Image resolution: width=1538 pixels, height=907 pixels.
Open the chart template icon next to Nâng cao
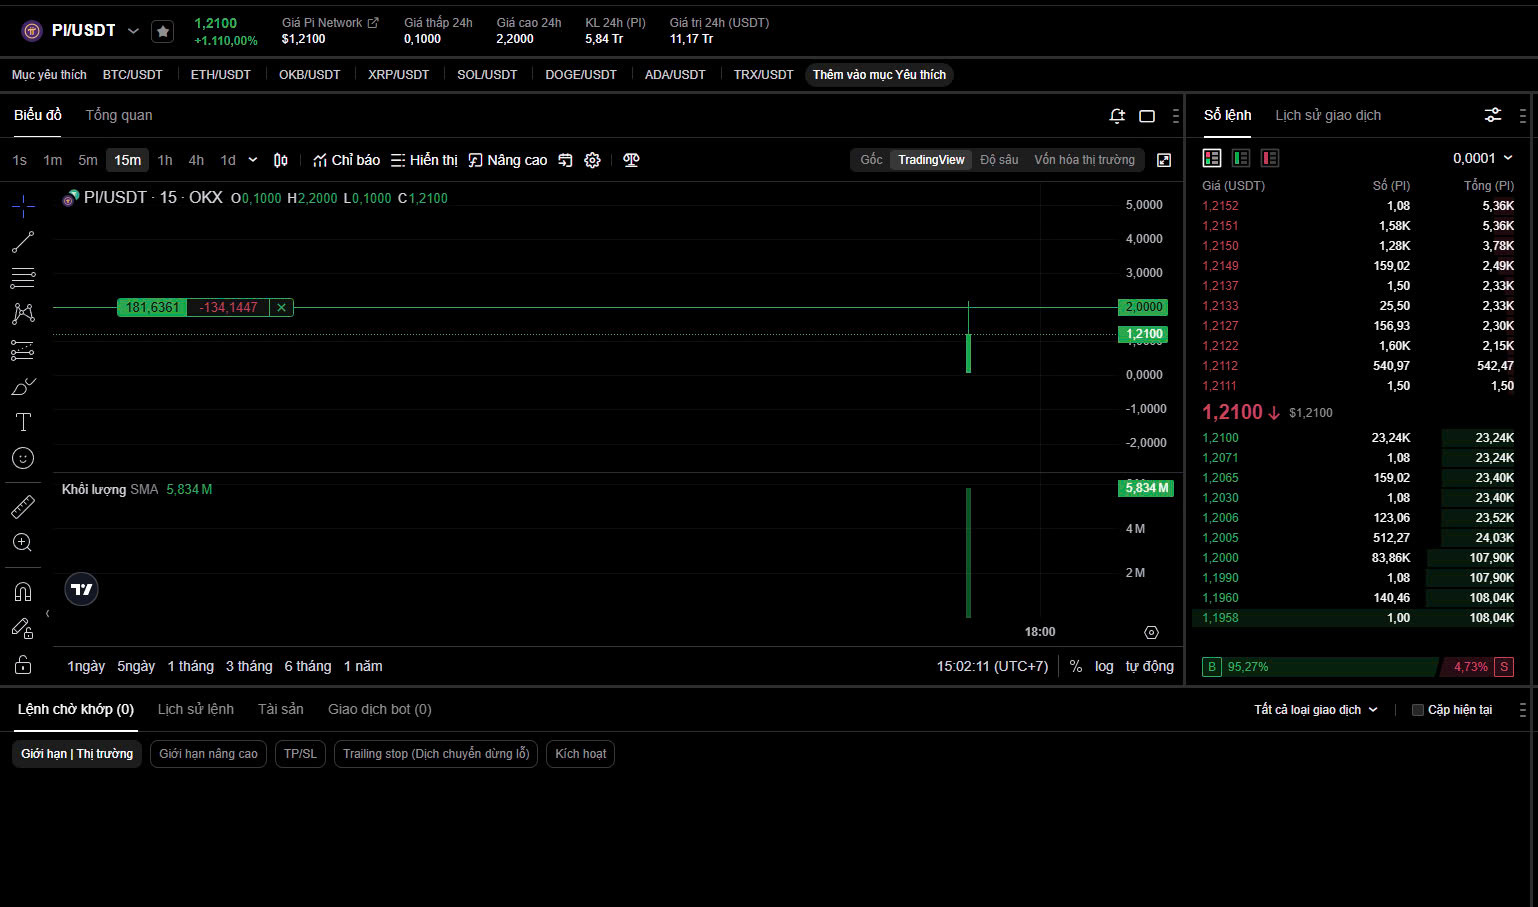[x=565, y=160]
